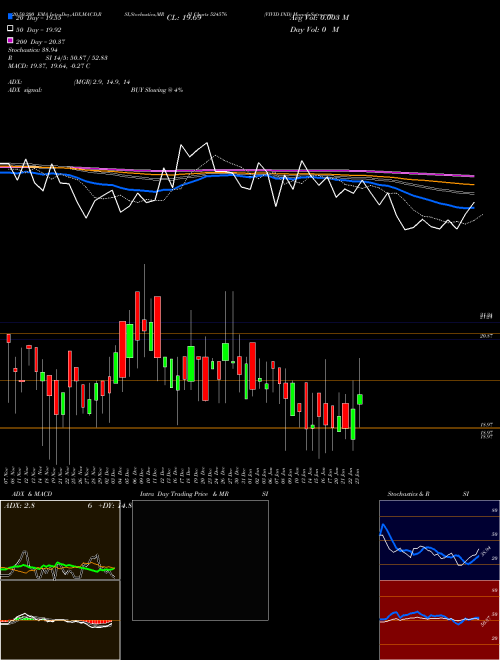Viewport: 500px width, 660px height.
Task: Click the '07 Nov' date axis label
Action: pyautogui.click(x=8, y=476)
